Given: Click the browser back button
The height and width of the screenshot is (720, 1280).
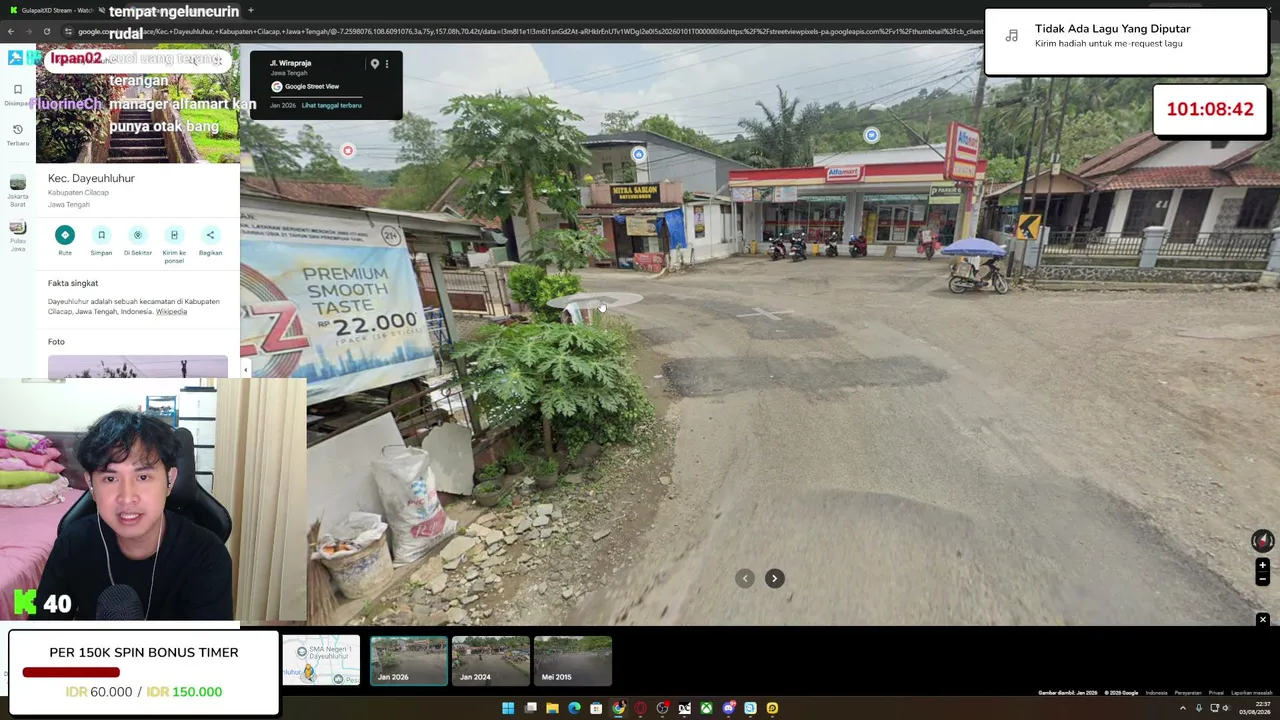Looking at the screenshot, I should [x=11, y=31].
